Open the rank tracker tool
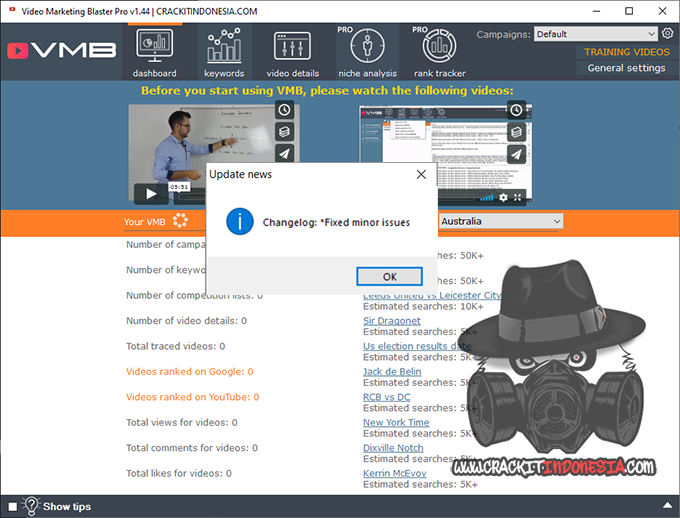 click(x=440, y=53)
